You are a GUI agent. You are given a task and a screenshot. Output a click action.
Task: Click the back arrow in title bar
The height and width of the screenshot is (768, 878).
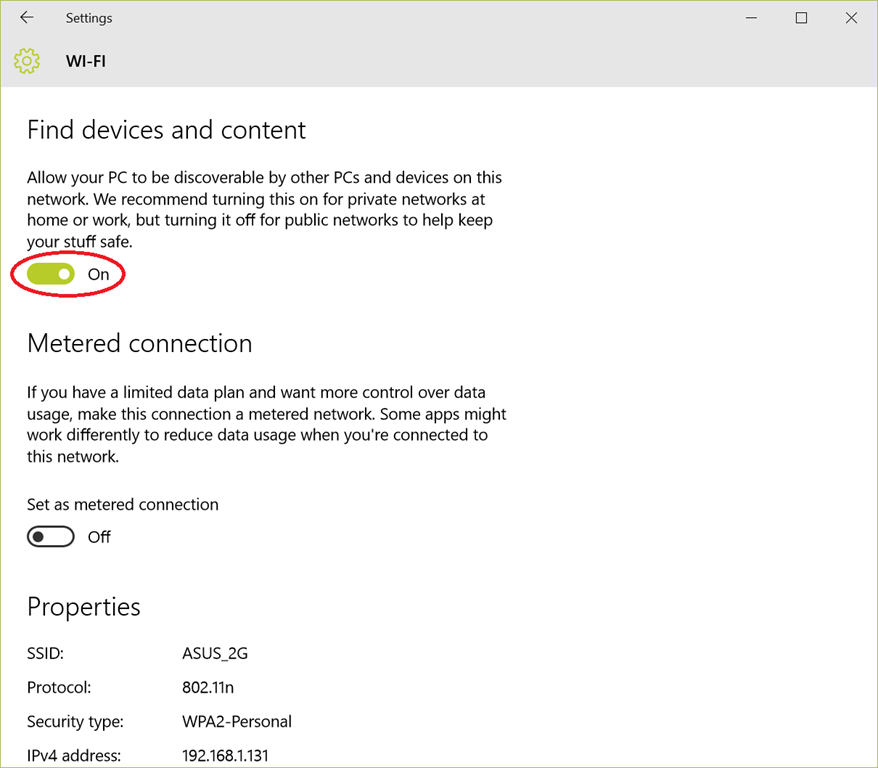(x=27, y=18)
